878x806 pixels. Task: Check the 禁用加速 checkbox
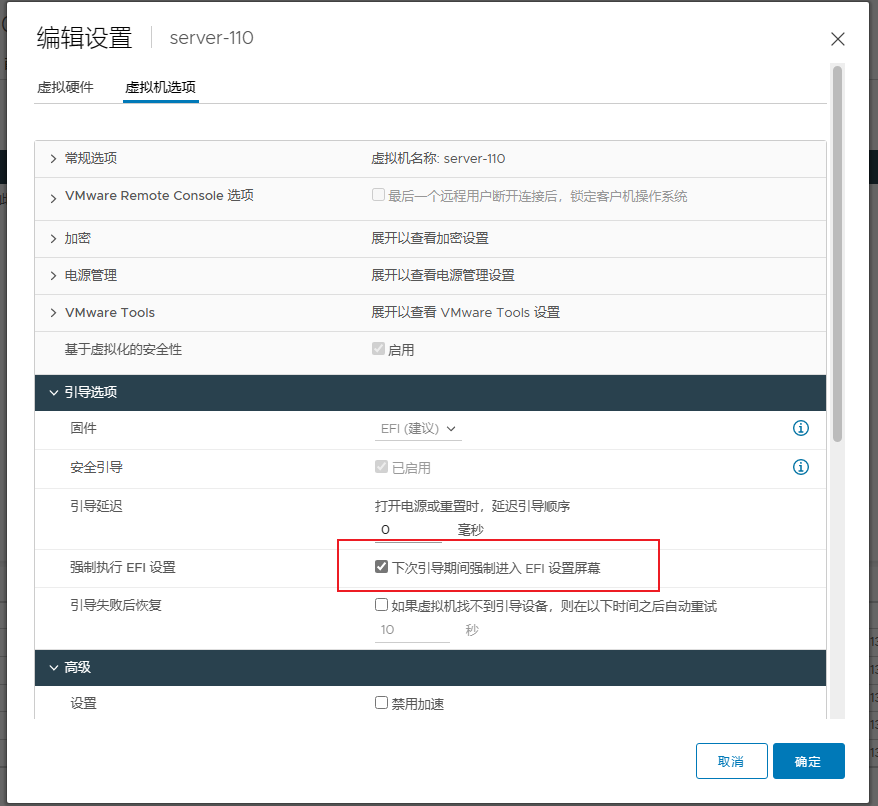(x=381, y=703)
